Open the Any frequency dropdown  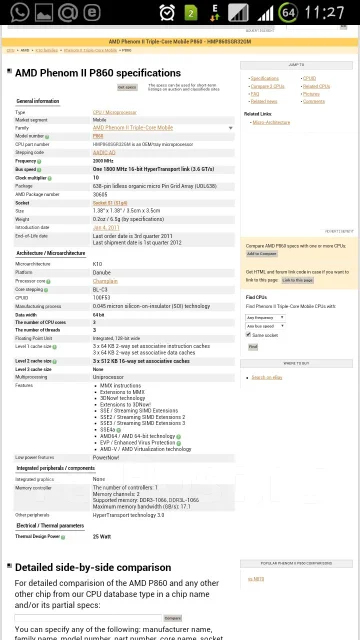coord(265,317)
